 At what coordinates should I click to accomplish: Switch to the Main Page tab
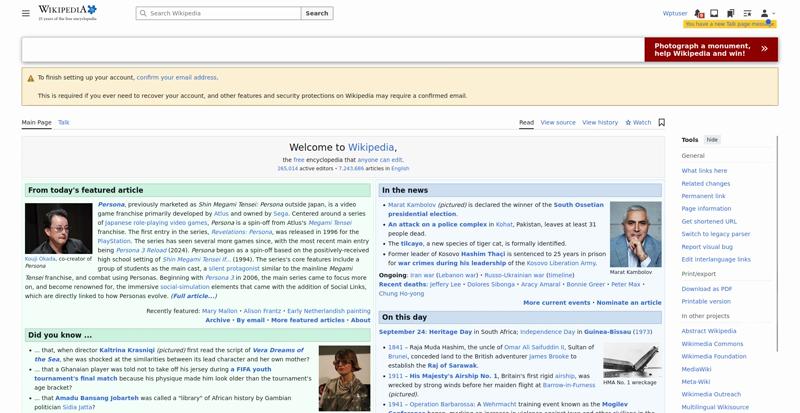(37, 123)
